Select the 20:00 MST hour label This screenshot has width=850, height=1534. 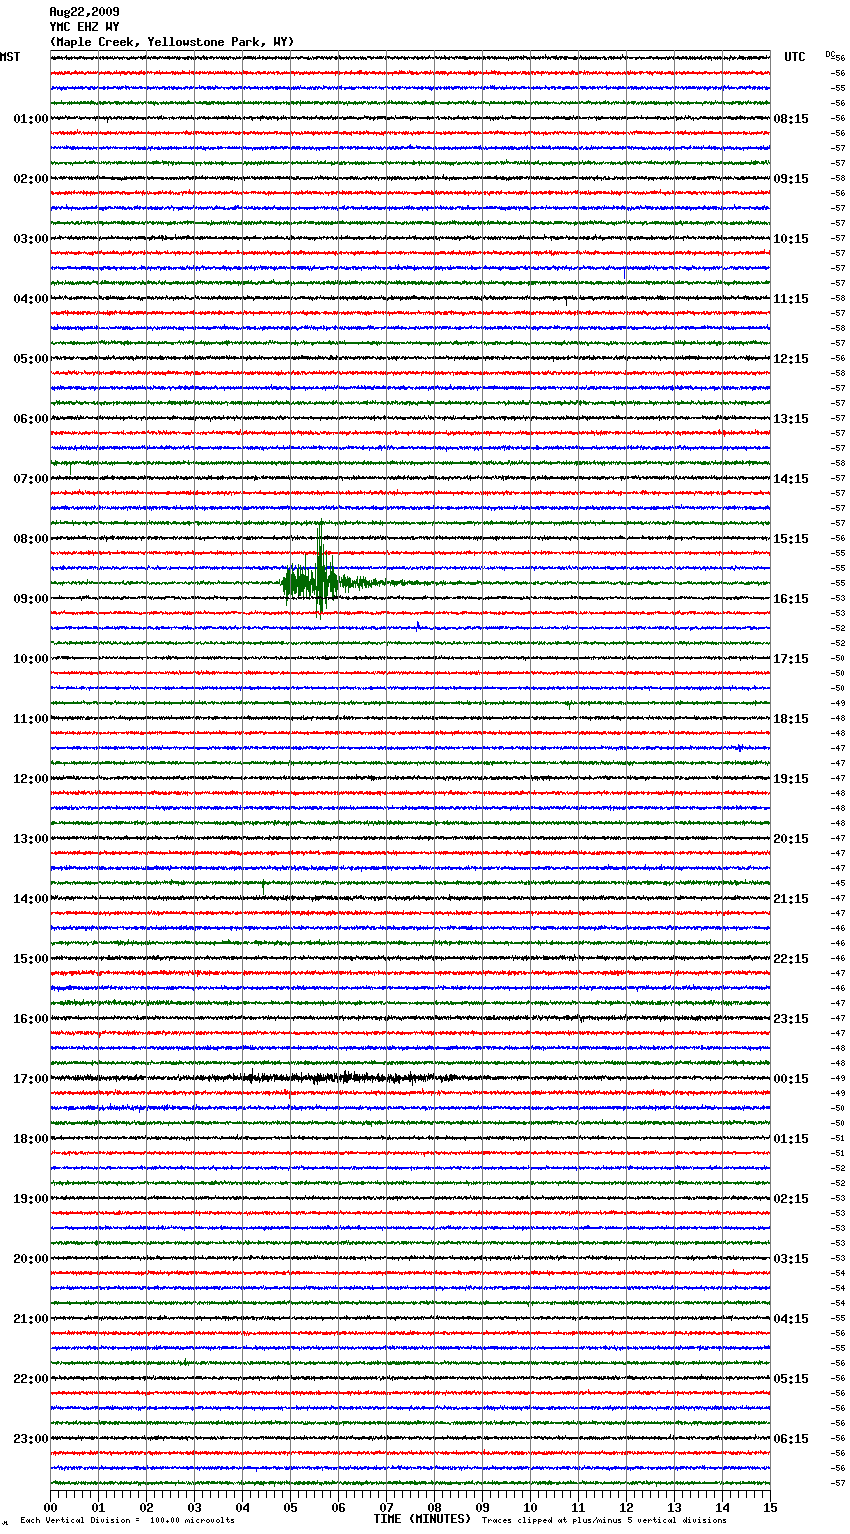tap(31, 1259)
